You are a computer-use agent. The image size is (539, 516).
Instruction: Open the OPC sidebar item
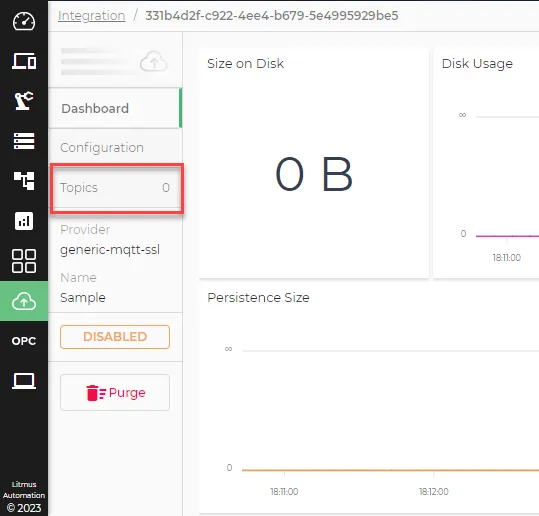coord(24,341)
